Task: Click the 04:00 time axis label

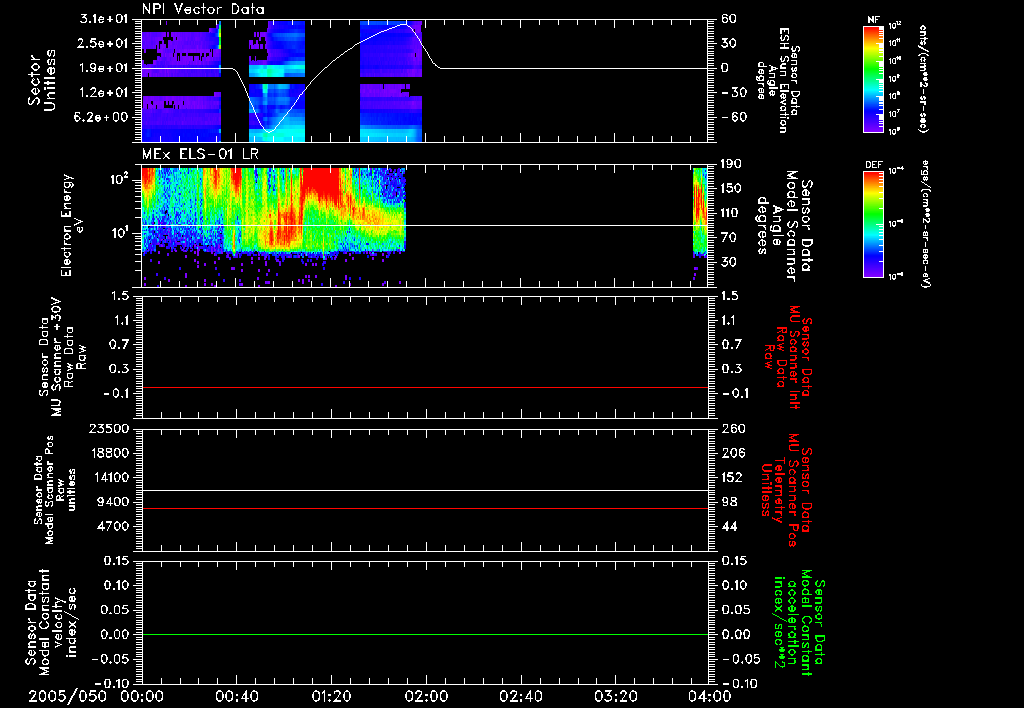Action: (709, 696)
